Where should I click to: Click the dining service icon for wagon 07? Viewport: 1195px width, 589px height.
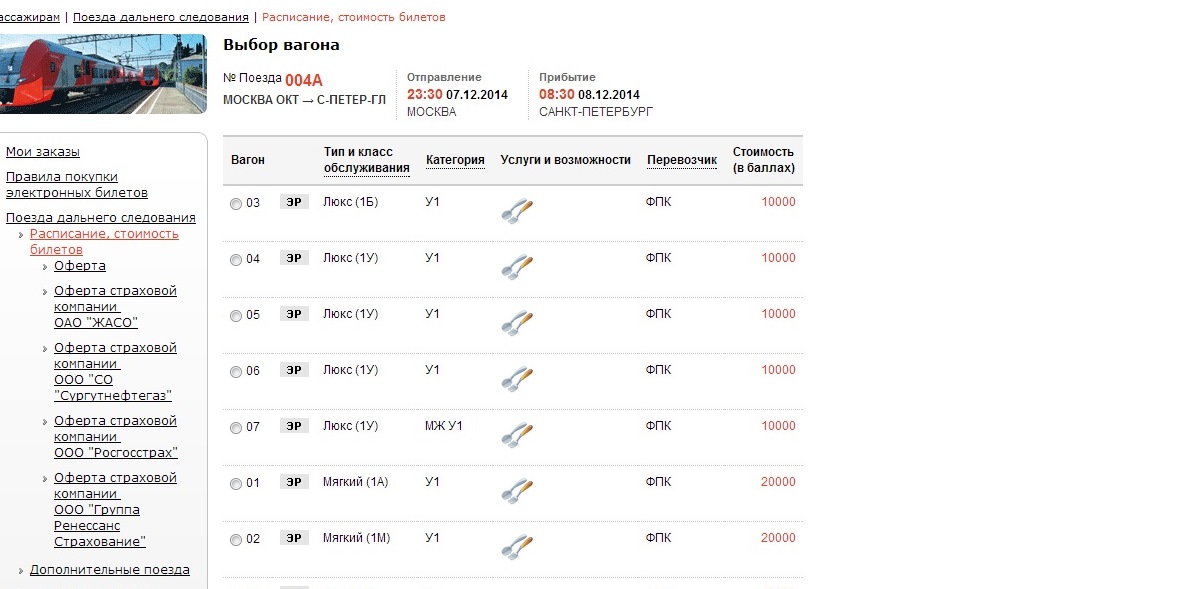[517, 434]
